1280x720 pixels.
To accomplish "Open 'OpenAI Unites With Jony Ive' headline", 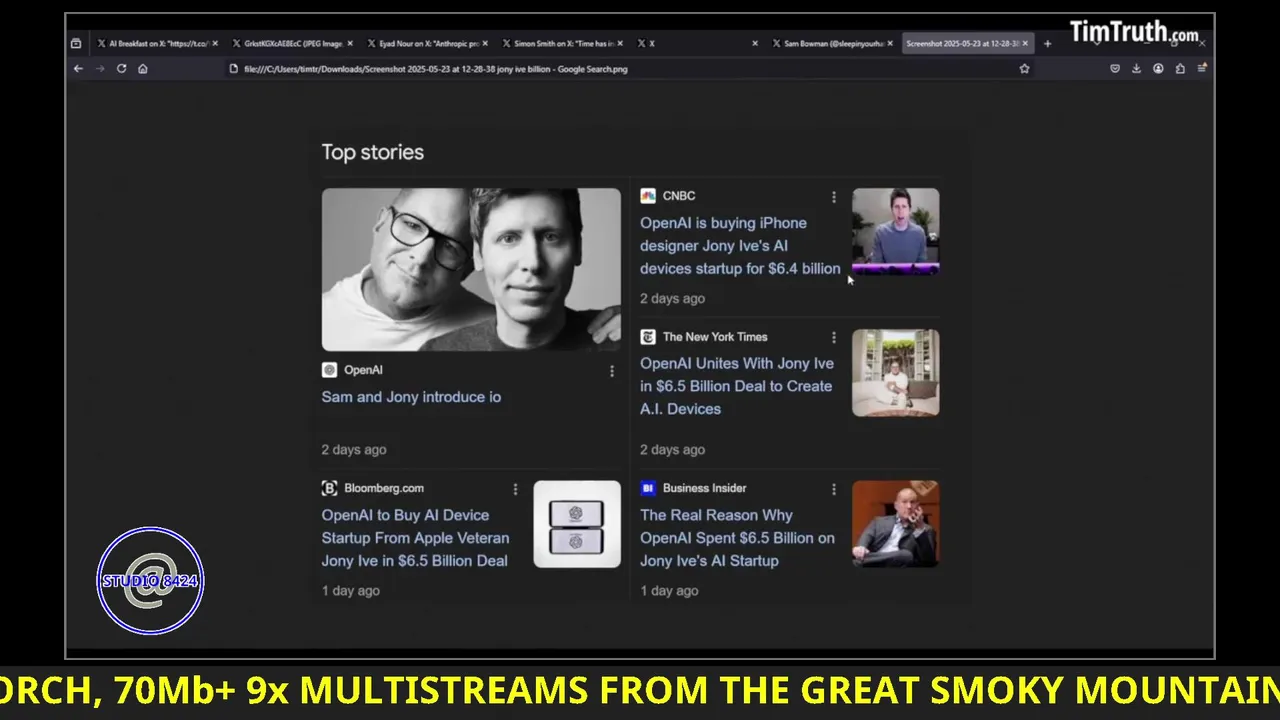I will (x=737, y=386).
